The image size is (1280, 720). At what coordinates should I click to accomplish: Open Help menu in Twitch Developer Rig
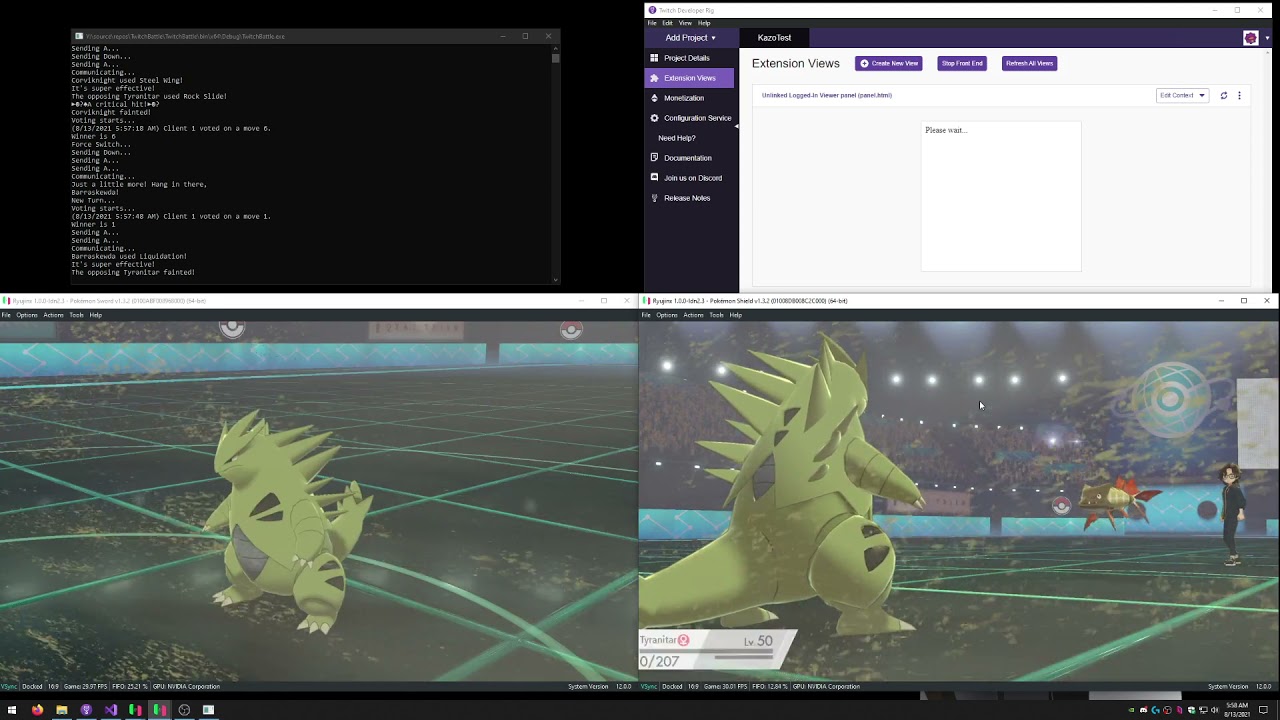pyautogui.click(x=704, y=23)
